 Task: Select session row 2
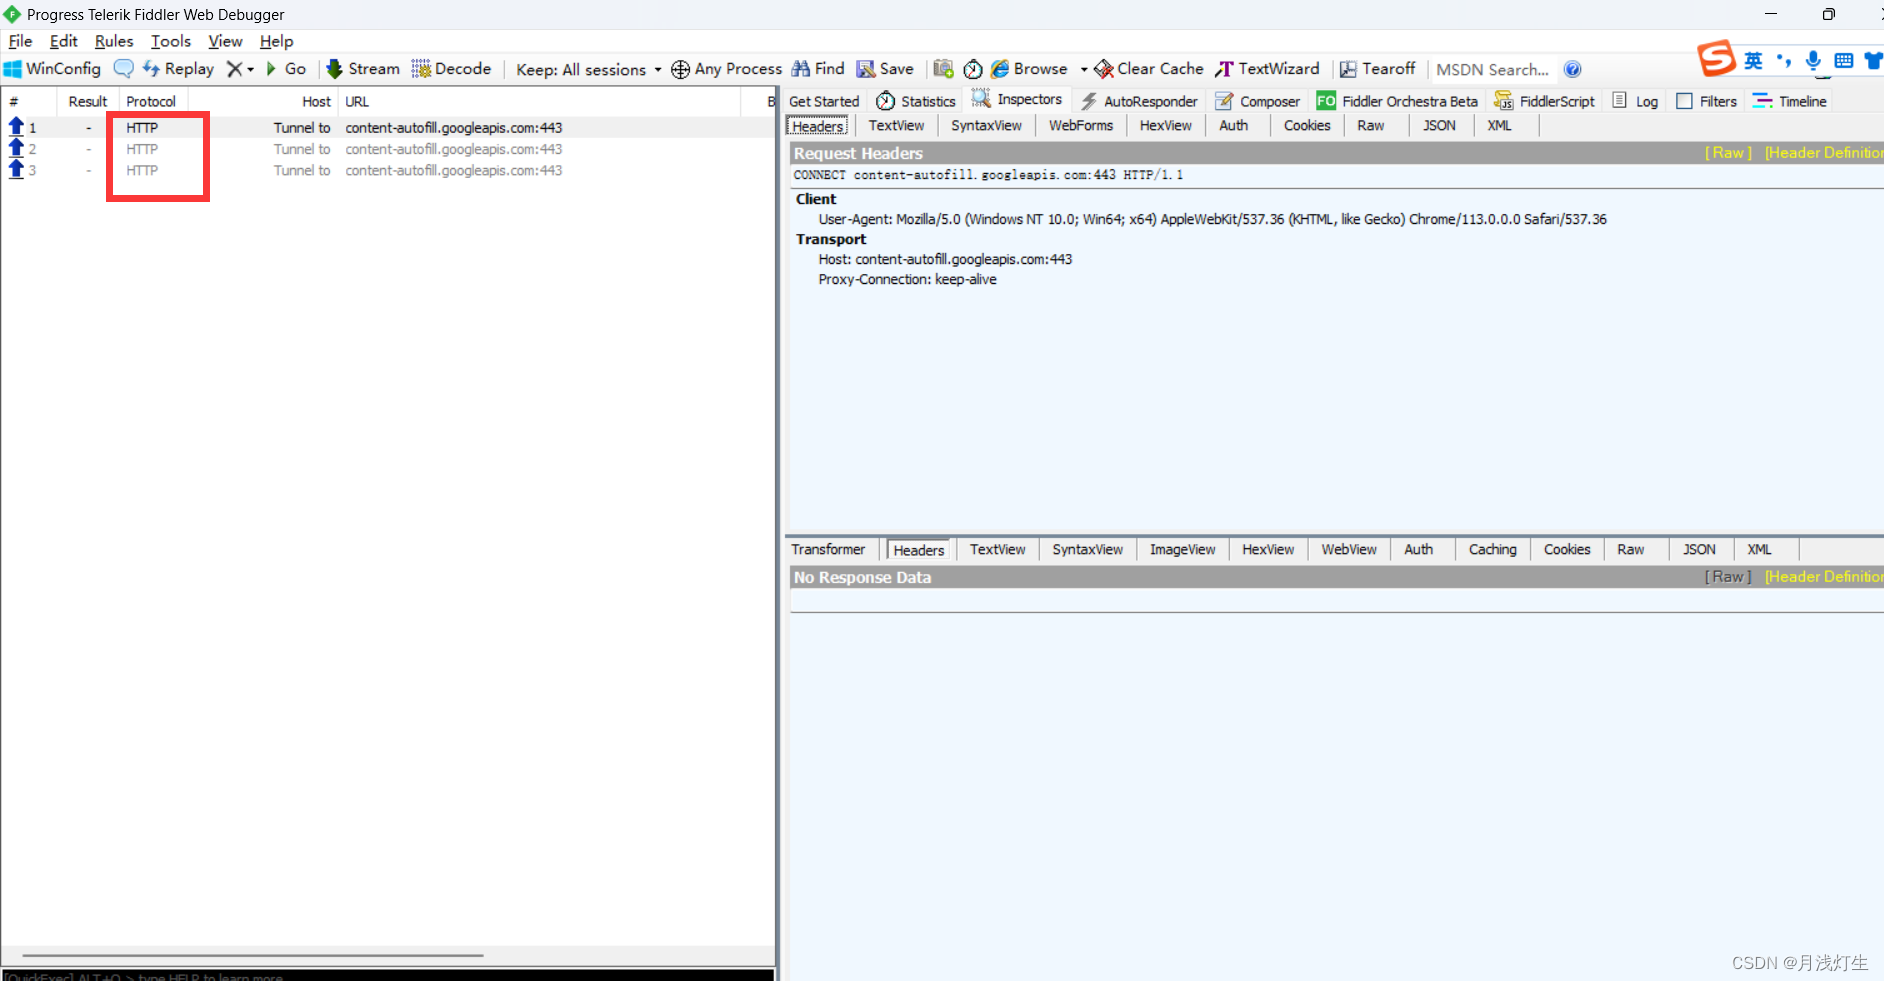(x=388, y=149)
